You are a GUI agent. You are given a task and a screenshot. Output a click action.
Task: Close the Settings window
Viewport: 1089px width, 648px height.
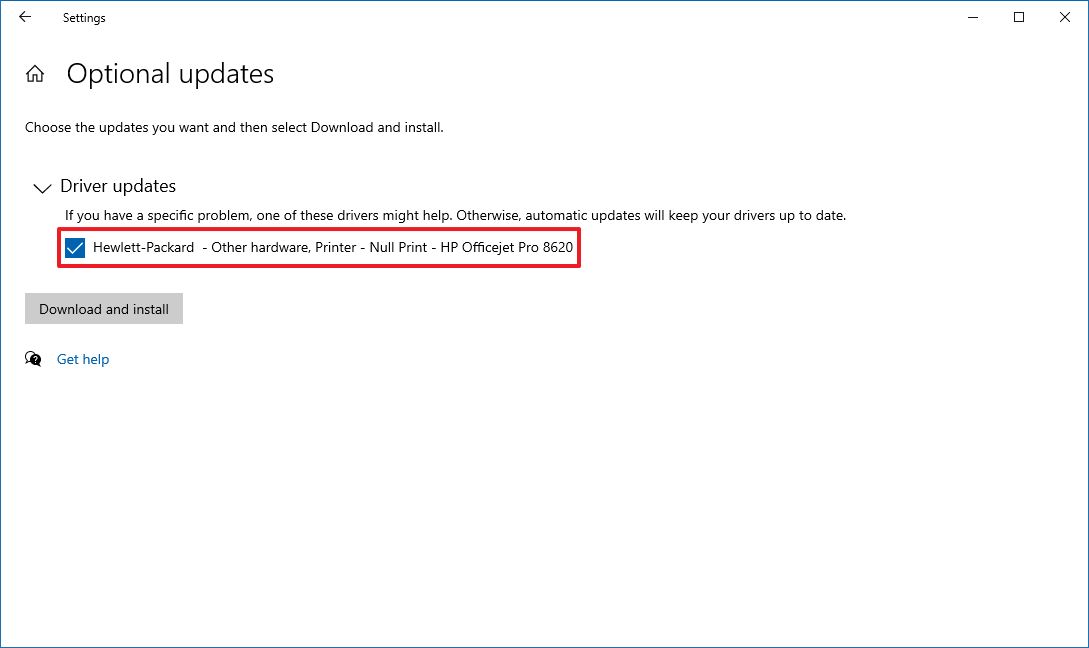[1064, 17]
